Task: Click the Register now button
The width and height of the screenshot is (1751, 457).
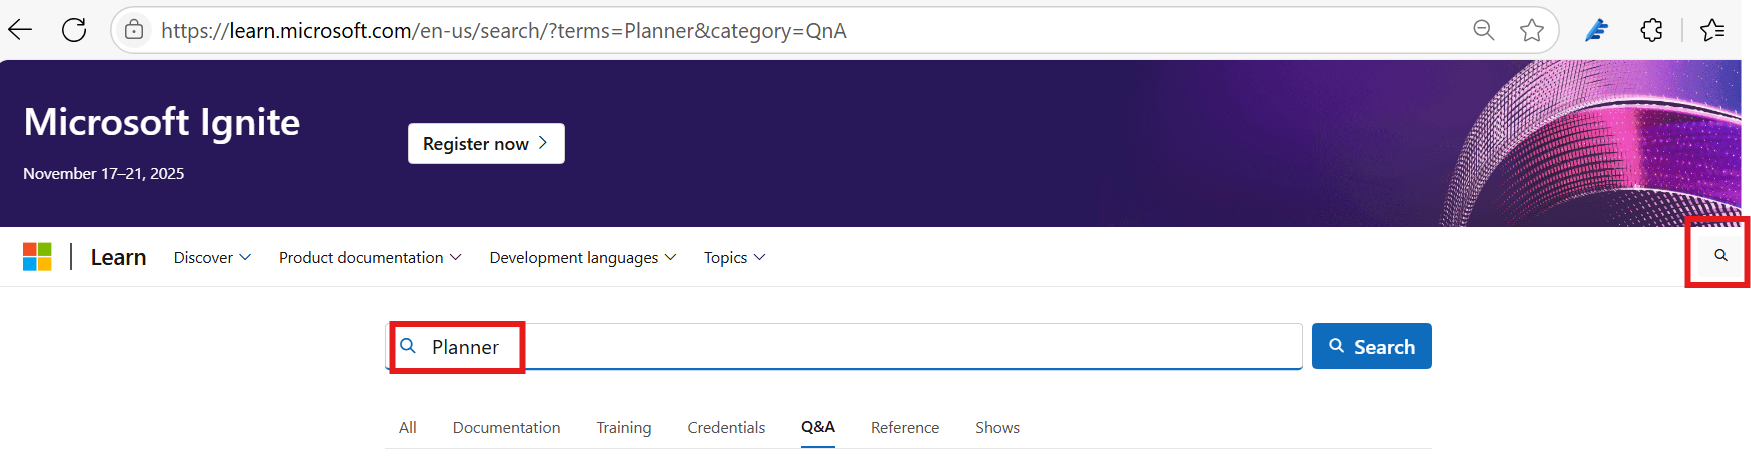Action: (x=486, y=143)
